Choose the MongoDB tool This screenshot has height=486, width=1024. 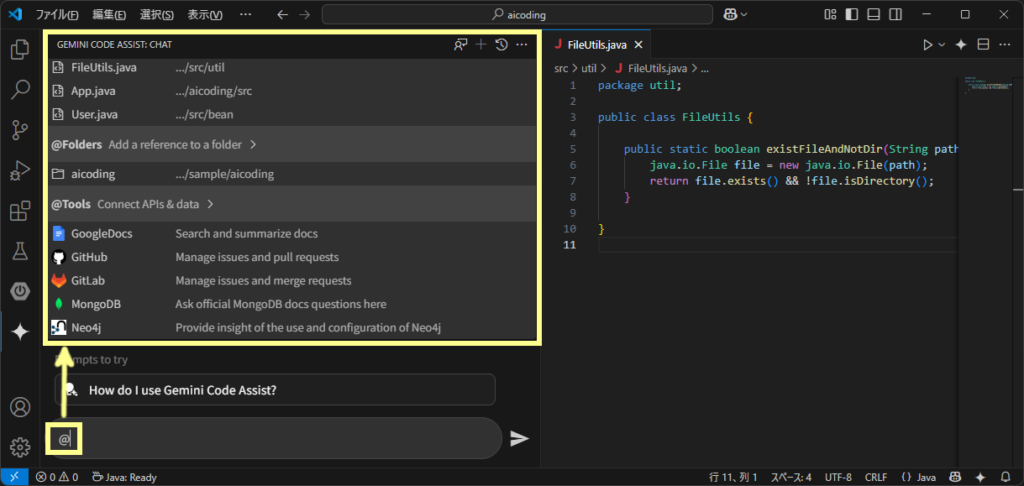click(291, 304)
